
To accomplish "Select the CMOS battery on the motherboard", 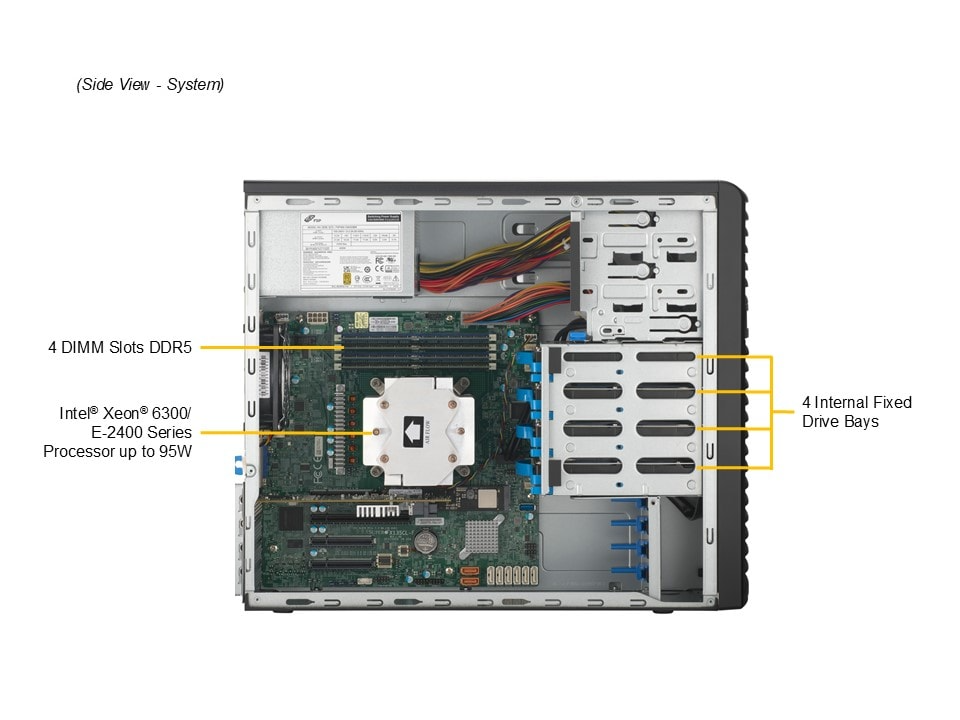I will (424, 543).
